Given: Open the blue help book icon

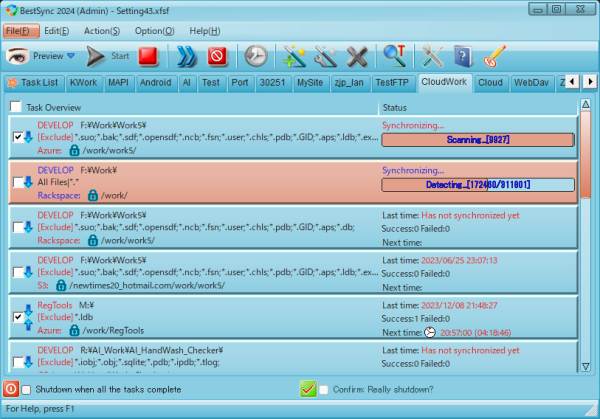Looking at the screenshot, I should 463,56.
